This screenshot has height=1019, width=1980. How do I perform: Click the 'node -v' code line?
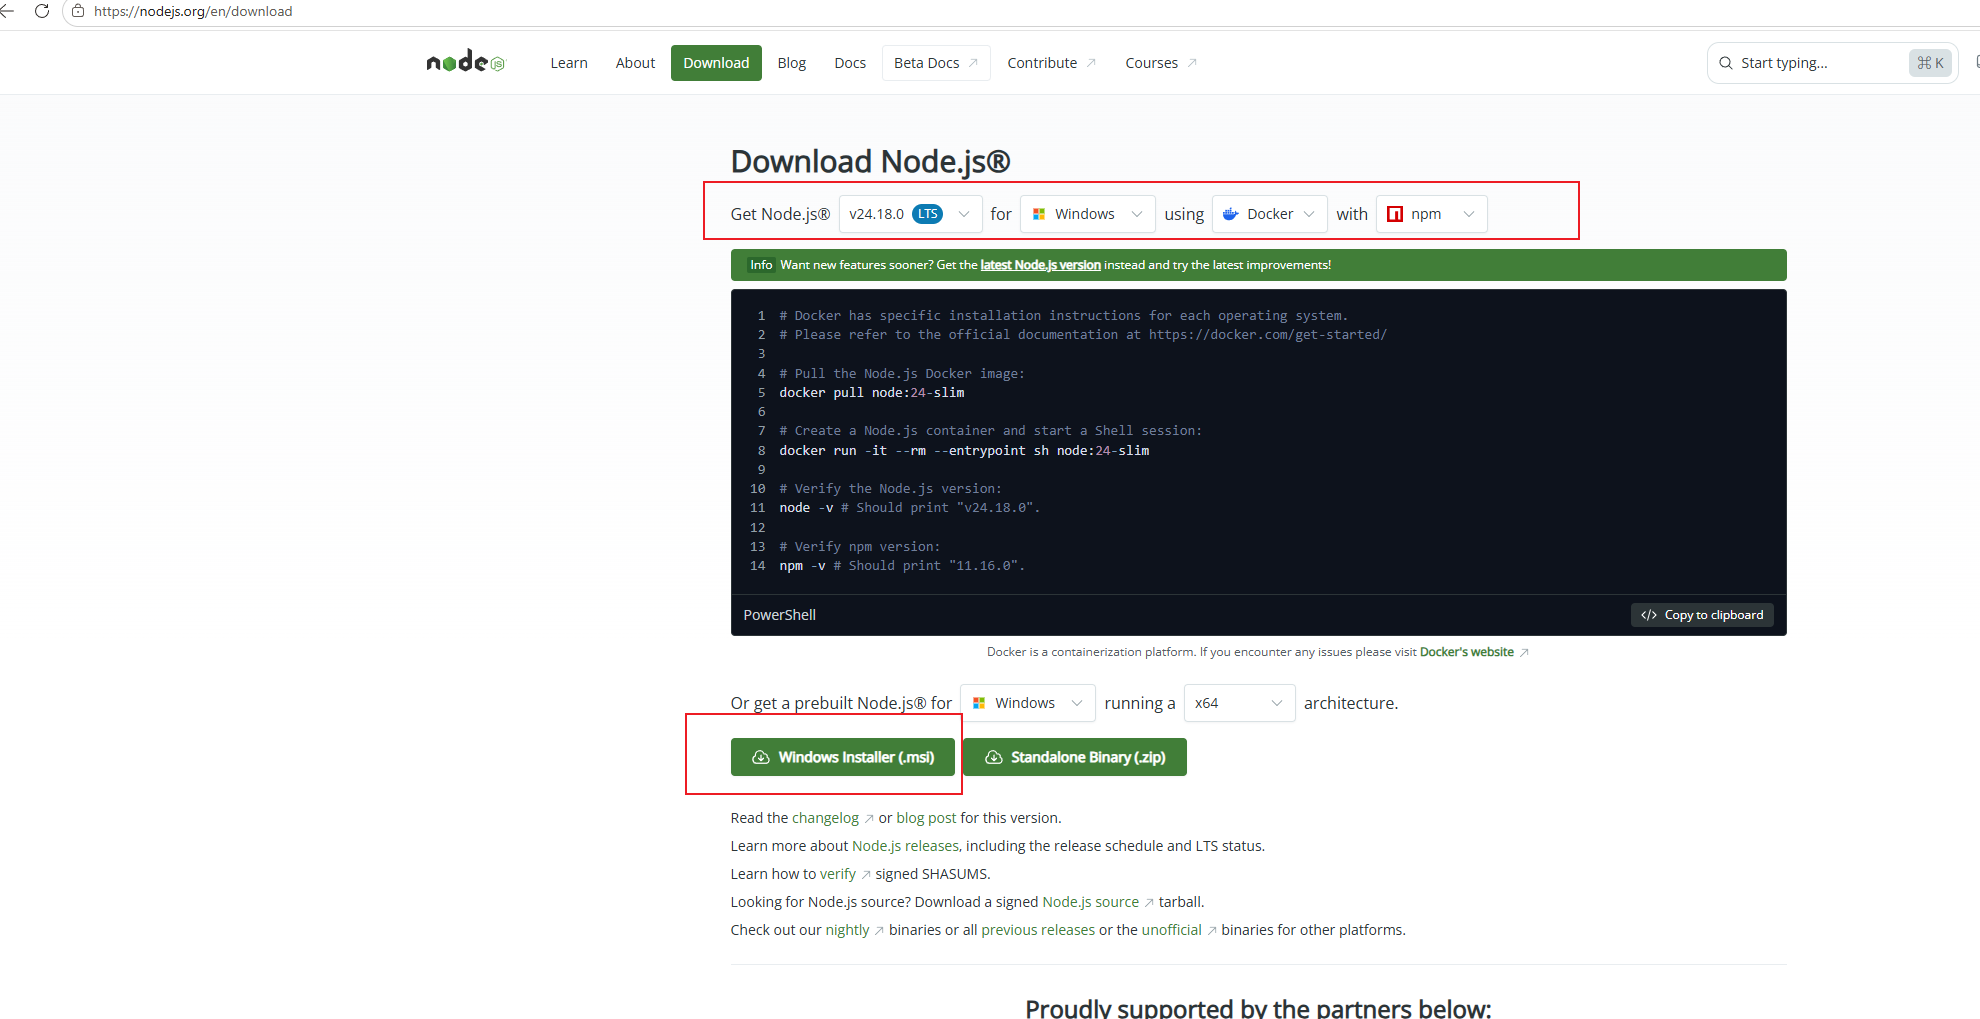tap(910, 508)
